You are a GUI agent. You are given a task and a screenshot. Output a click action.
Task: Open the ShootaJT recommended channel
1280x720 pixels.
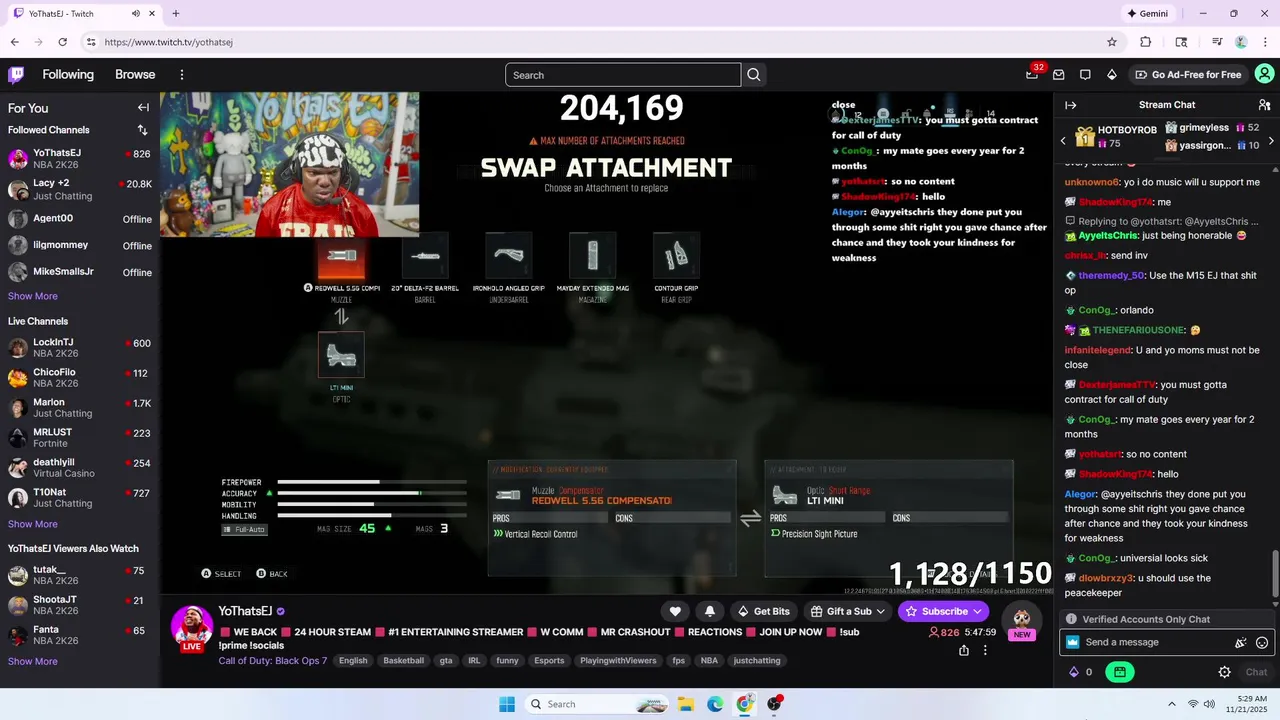80,605
